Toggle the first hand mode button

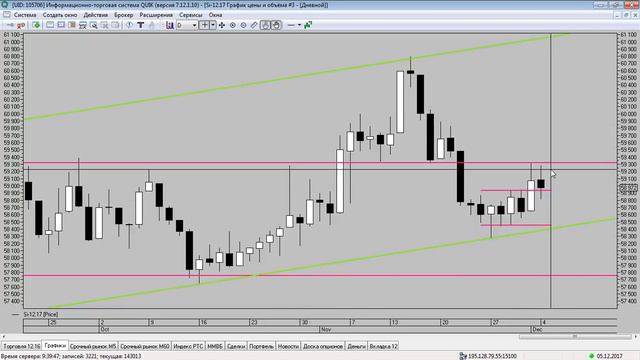point(265,25)
